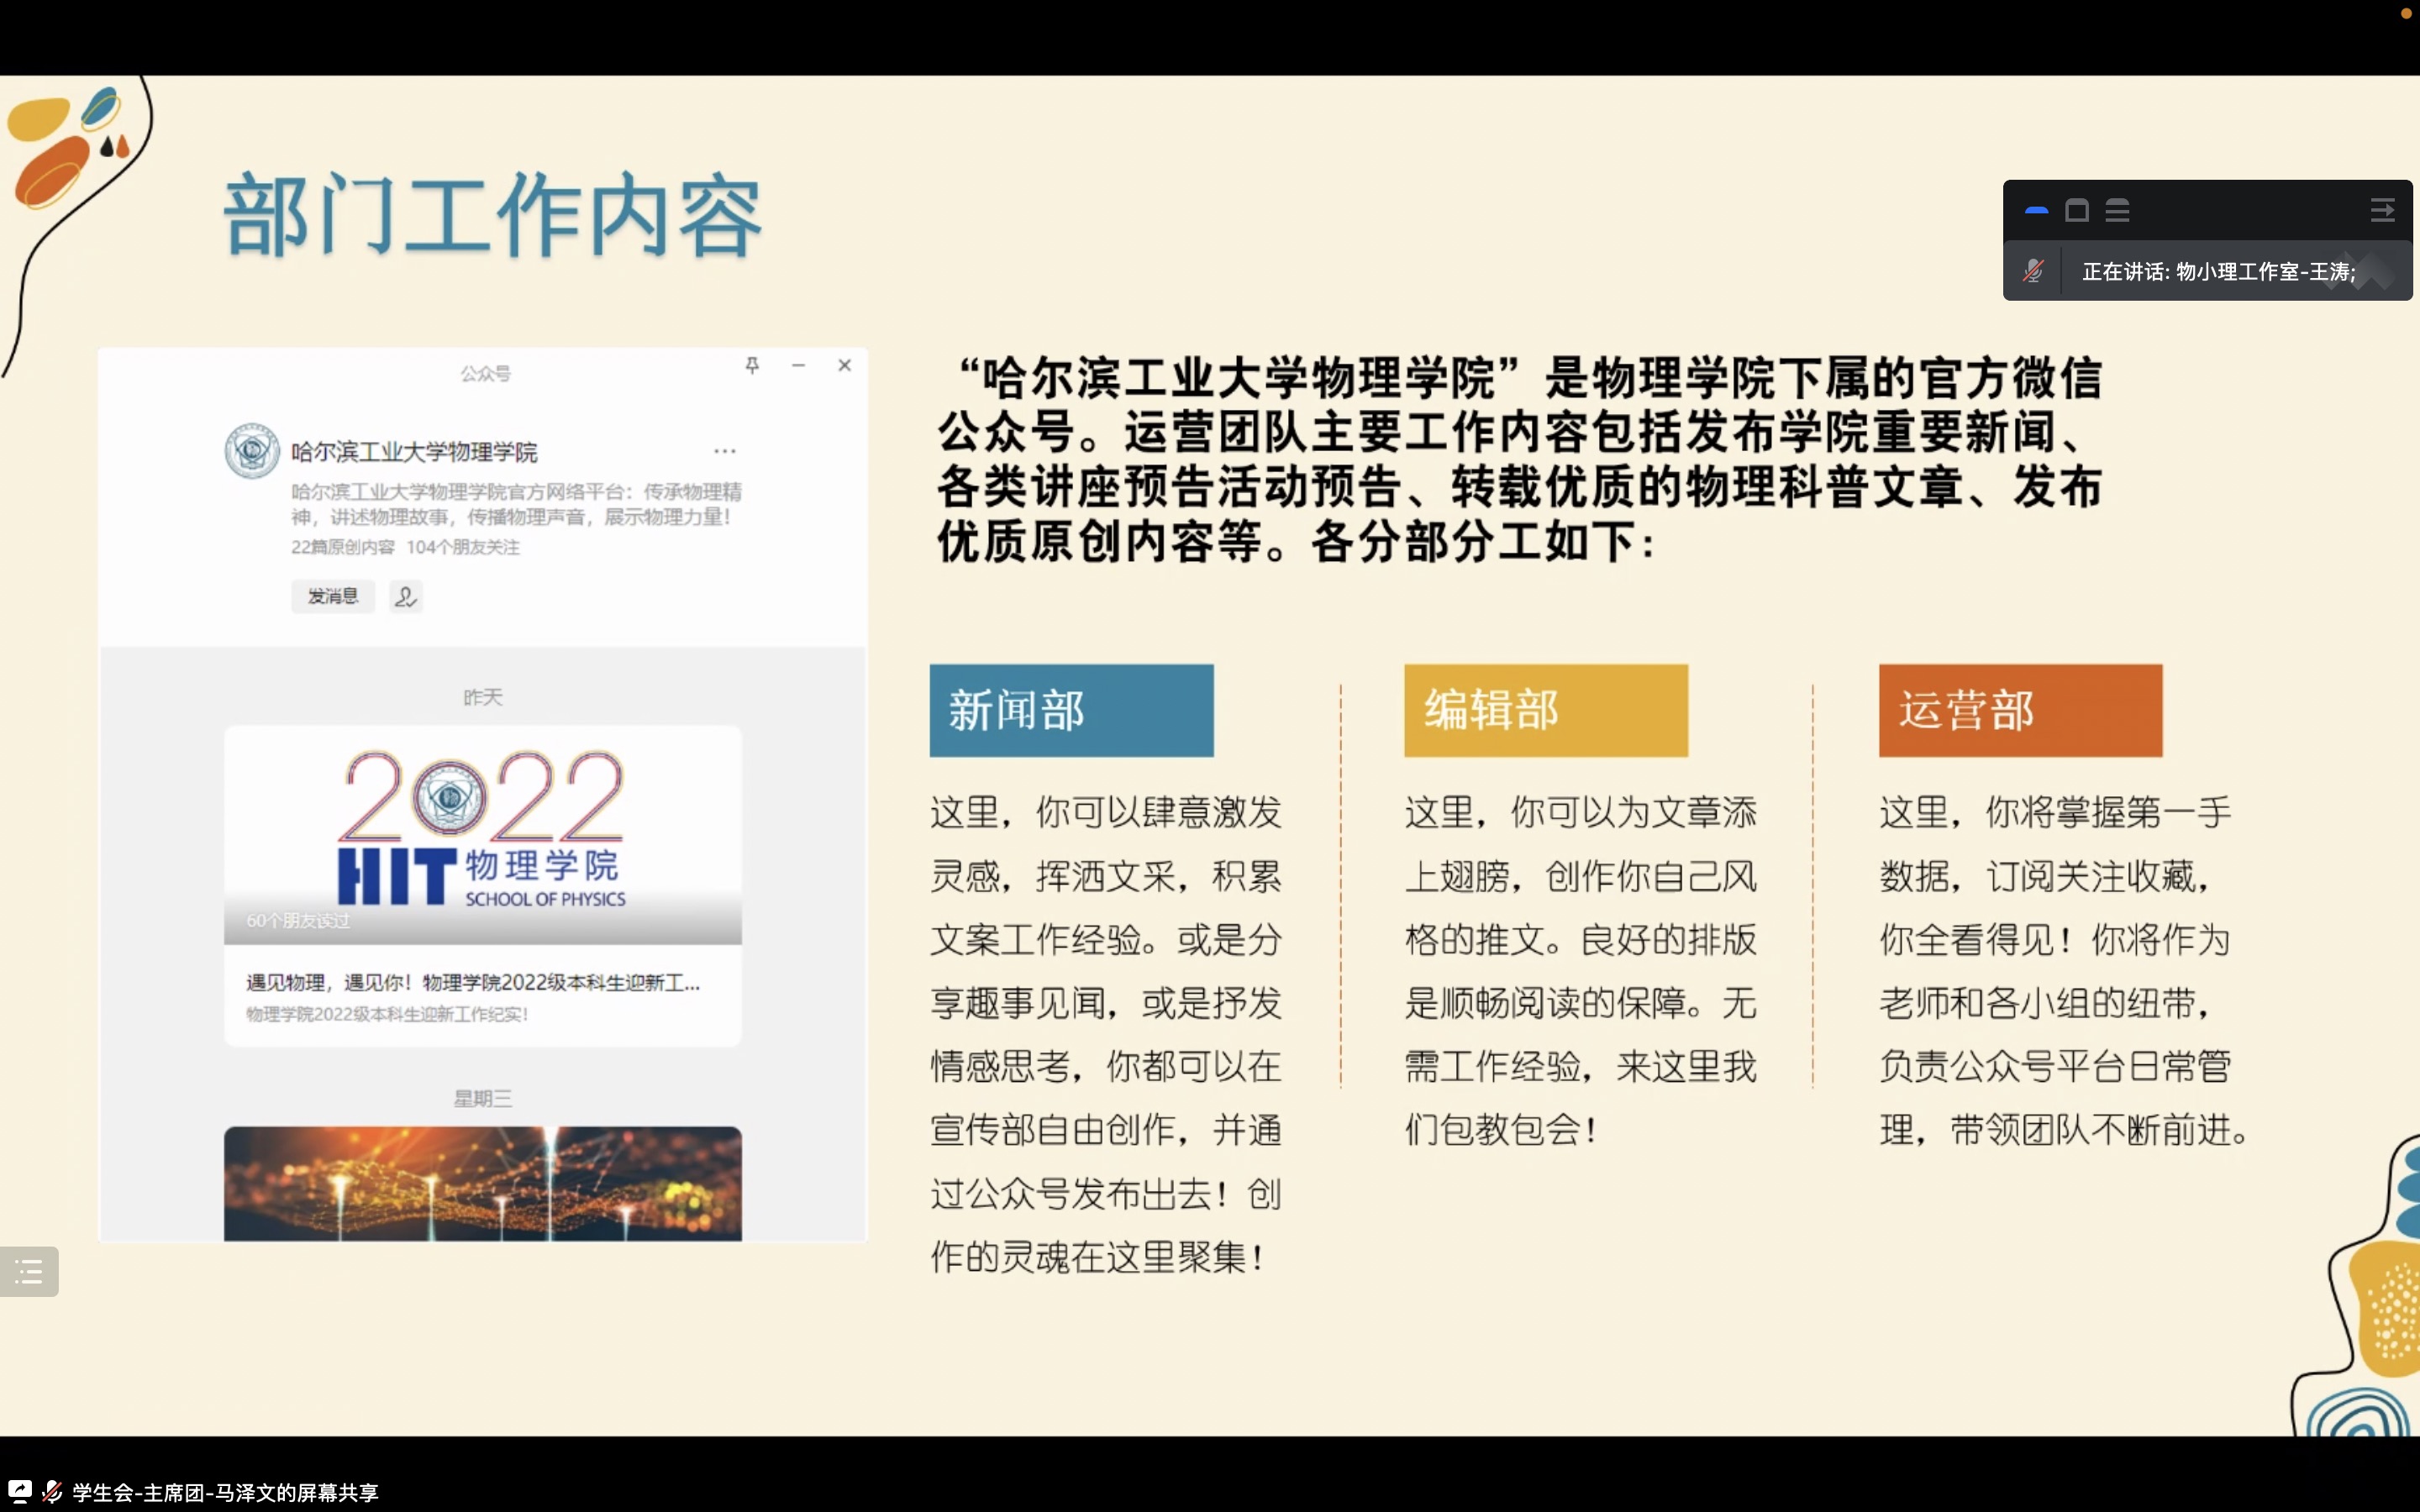
Task: Click the 学生会-主席团-马泽文 screen sharing label
Action: coord(226,1493)
